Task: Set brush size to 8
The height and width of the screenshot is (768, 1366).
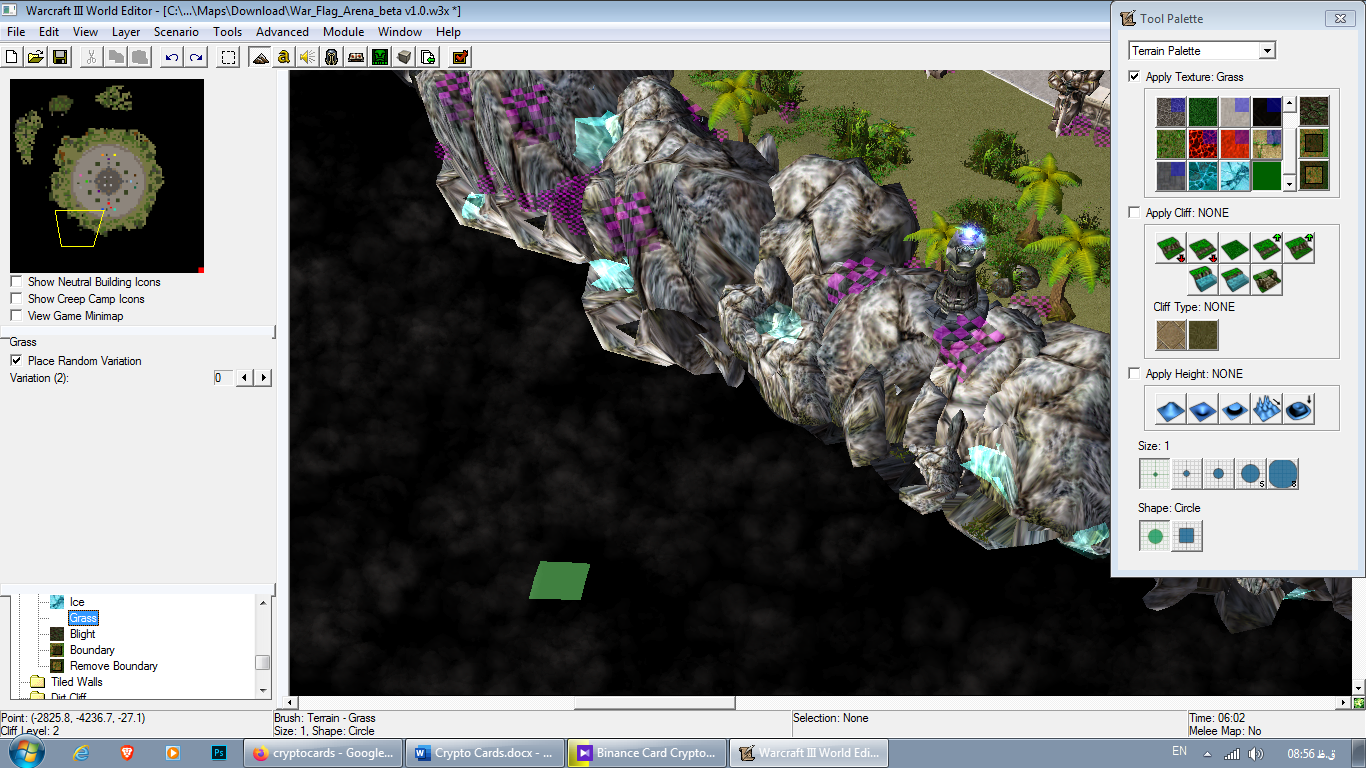Action: 1283,475
